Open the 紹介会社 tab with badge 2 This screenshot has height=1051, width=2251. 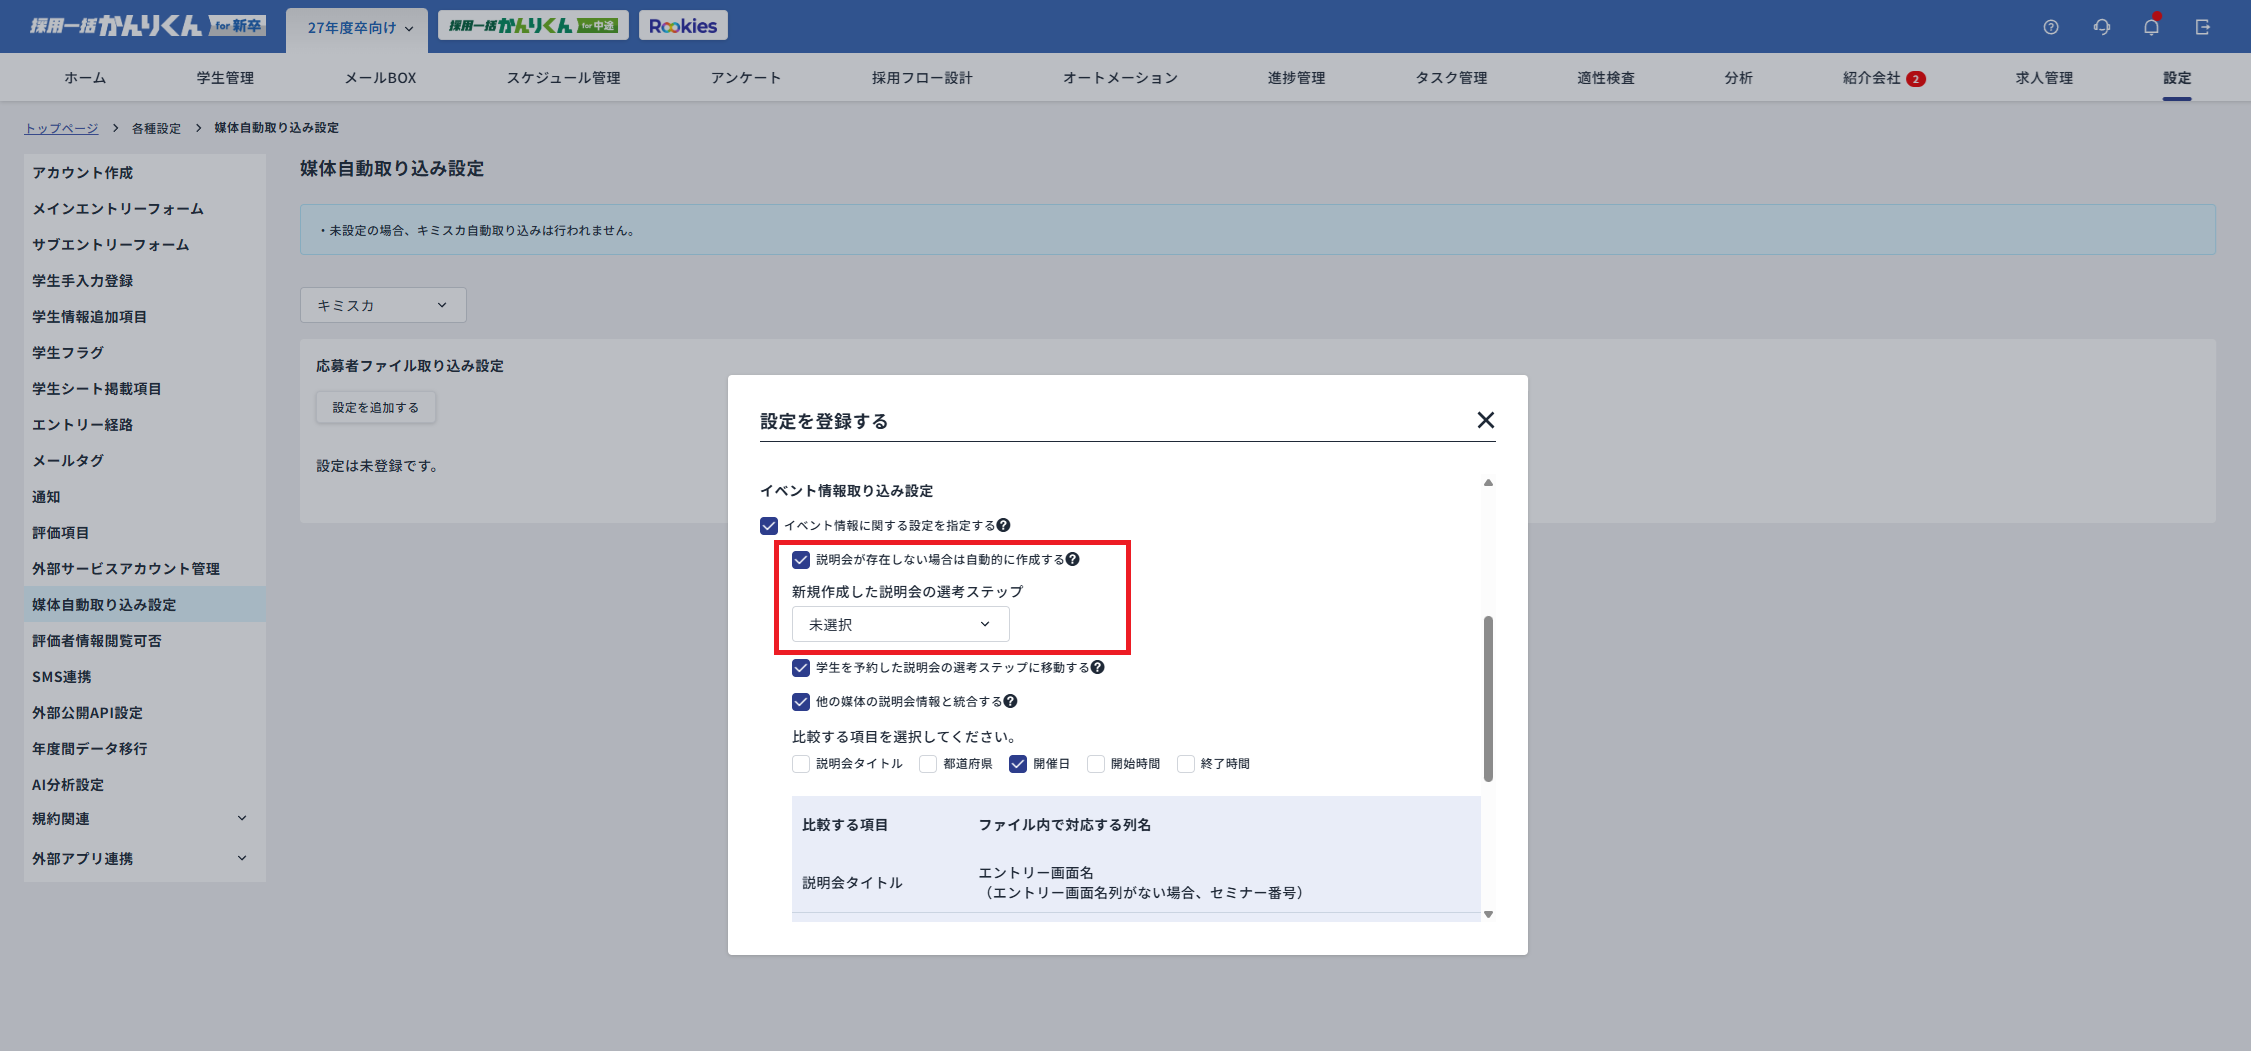tap(1880, 77)
